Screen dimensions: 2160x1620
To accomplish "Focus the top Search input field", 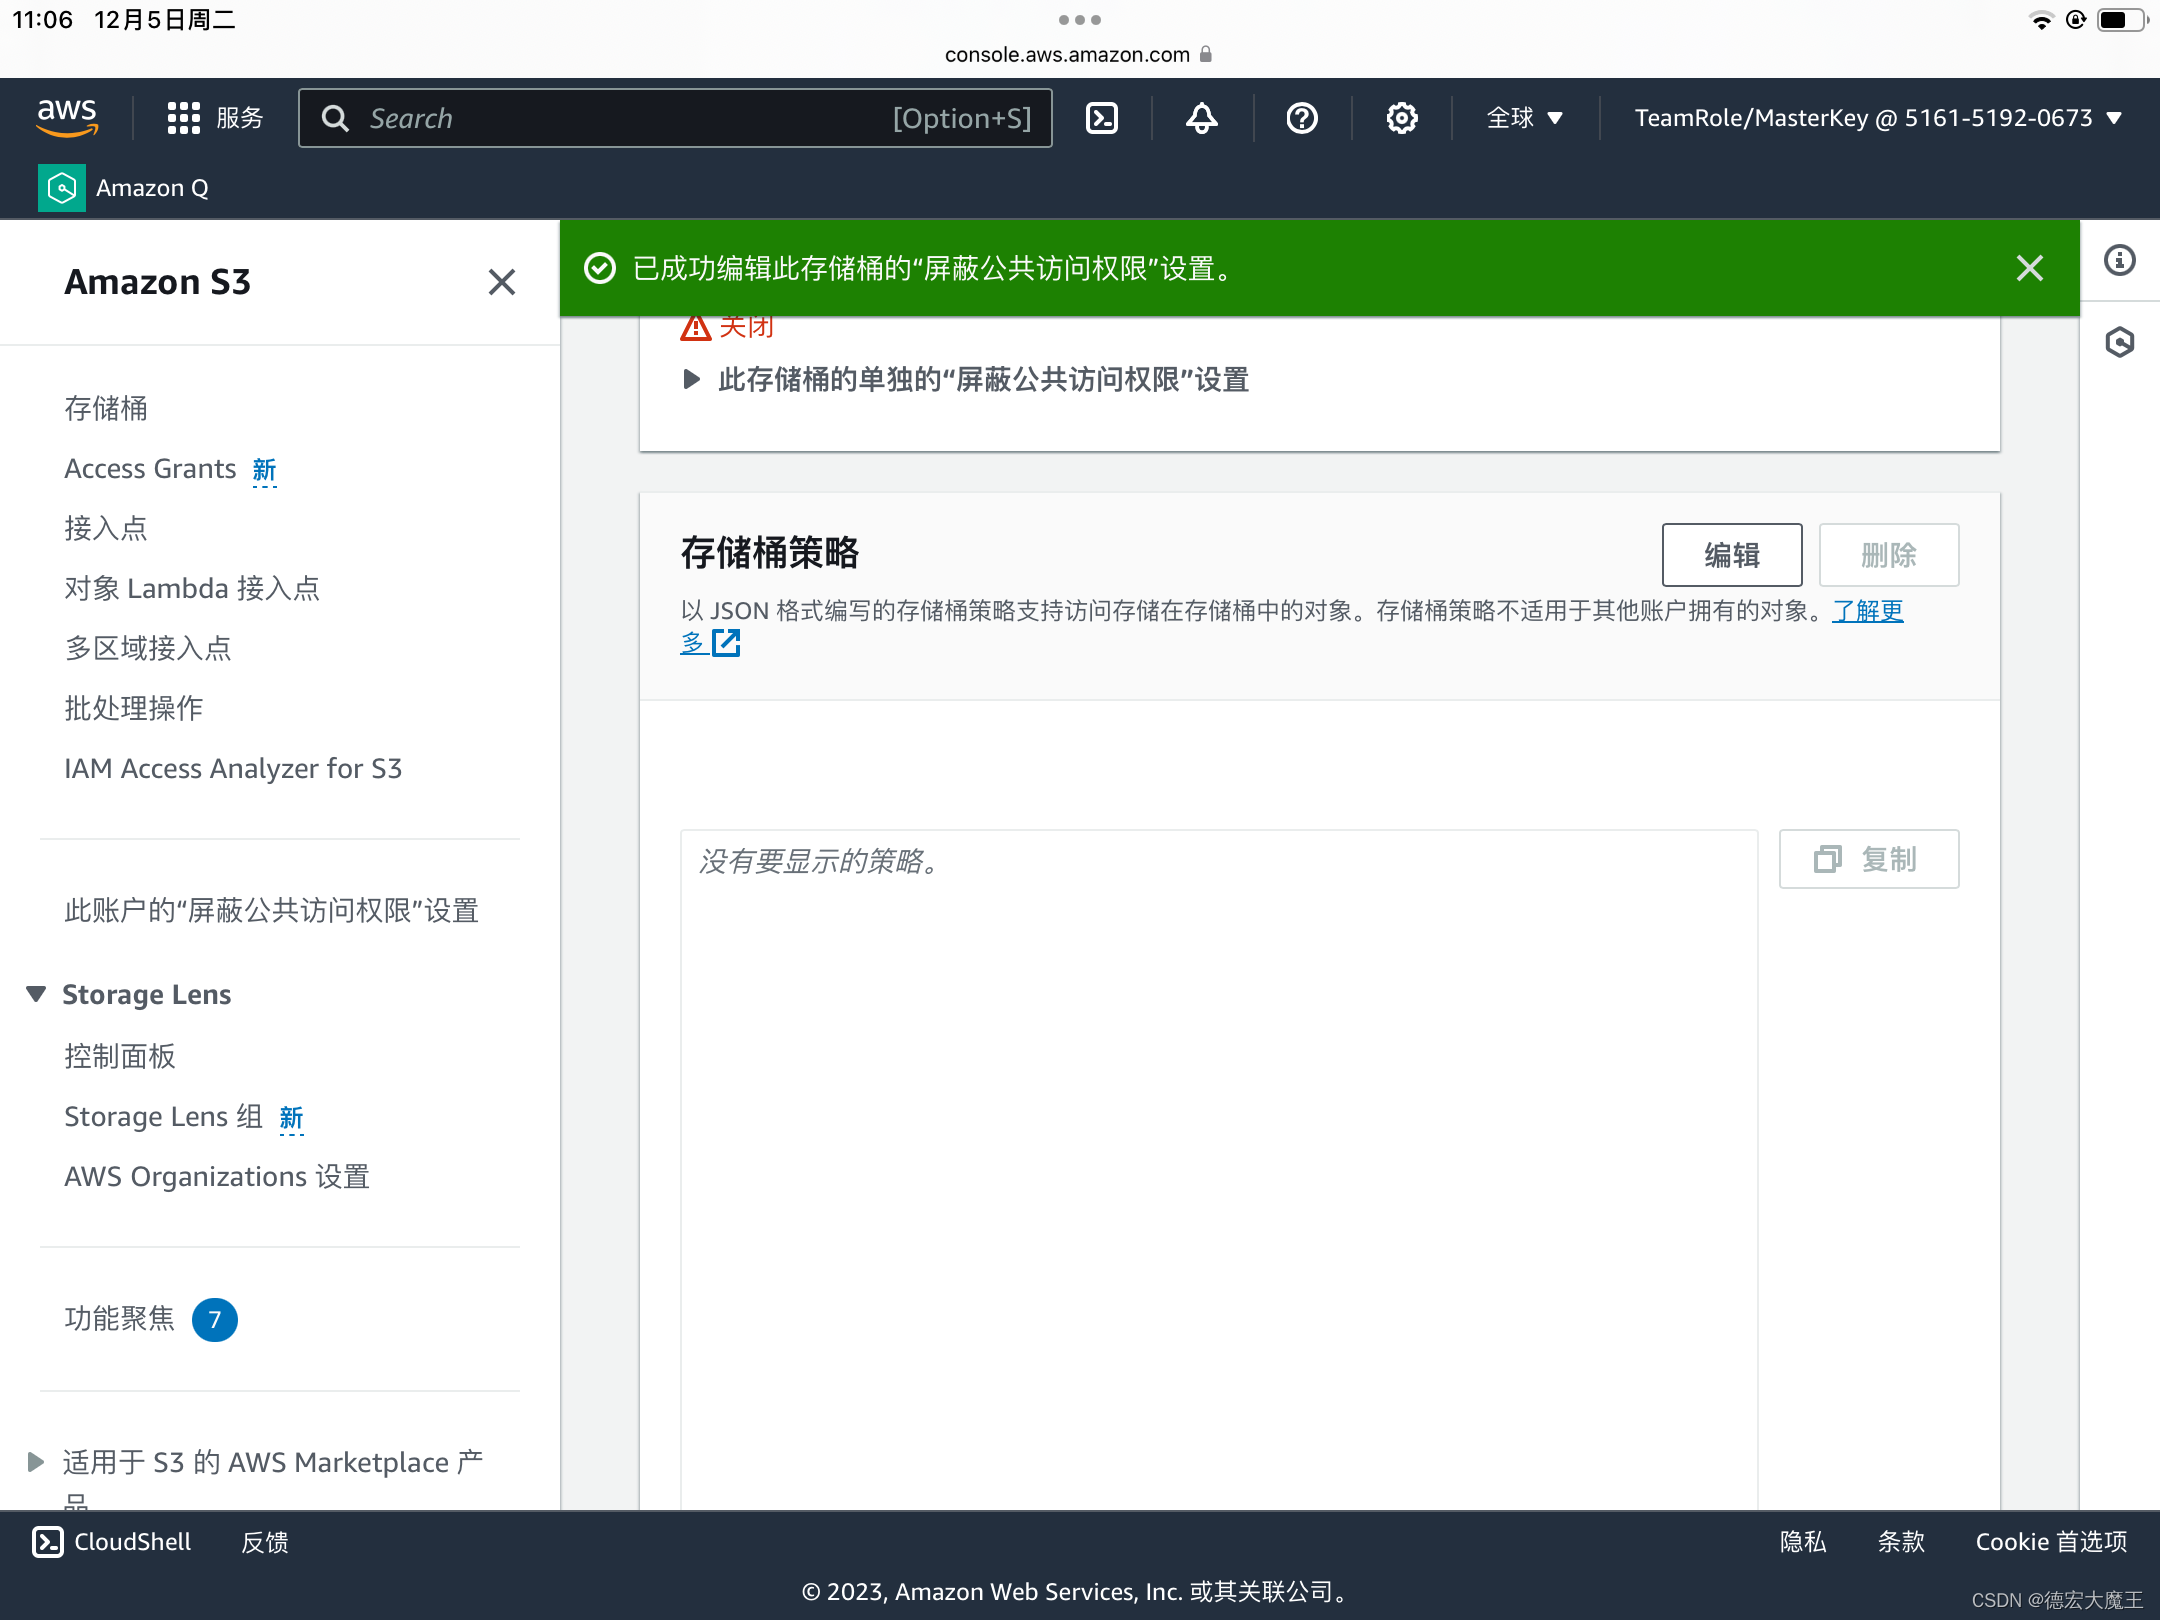I will point(675,118).
